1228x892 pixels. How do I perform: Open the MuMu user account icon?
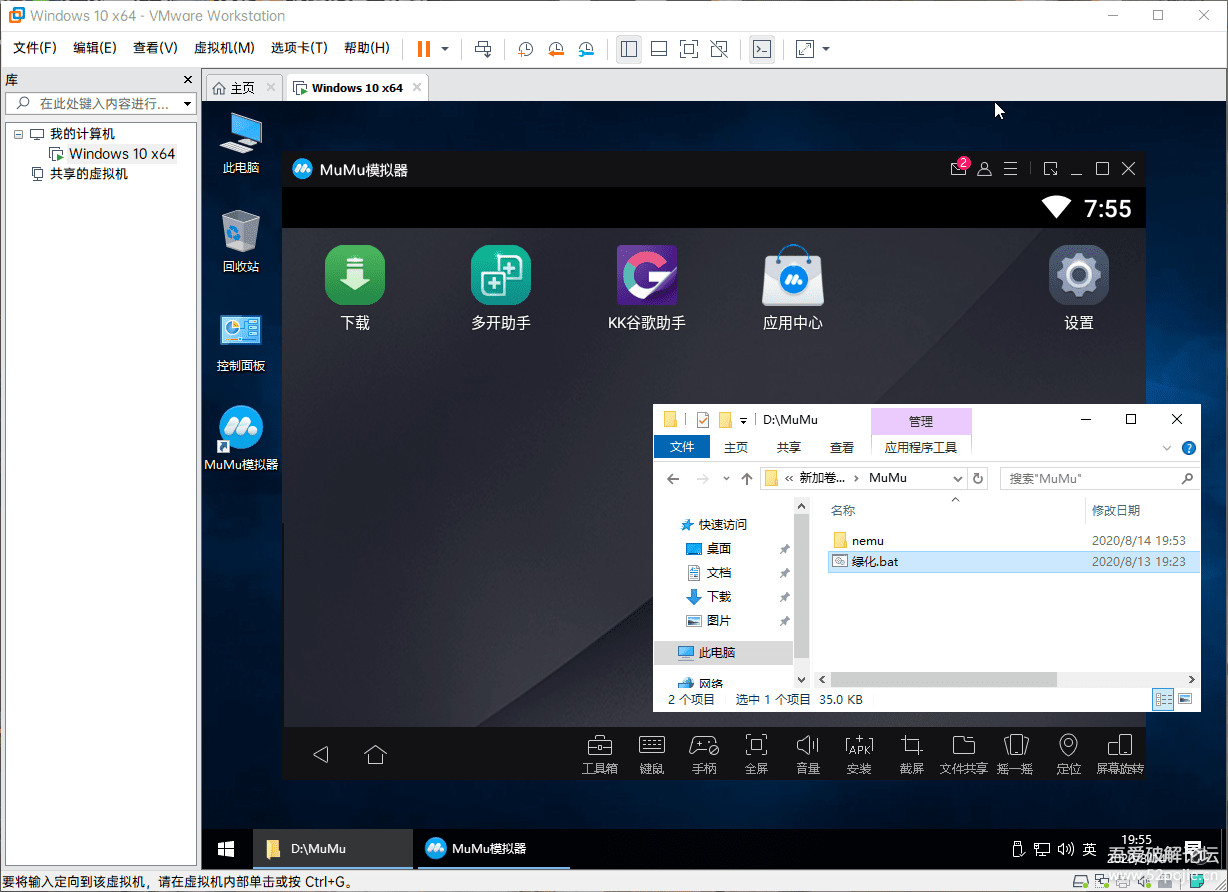click(x=984, y=169)
